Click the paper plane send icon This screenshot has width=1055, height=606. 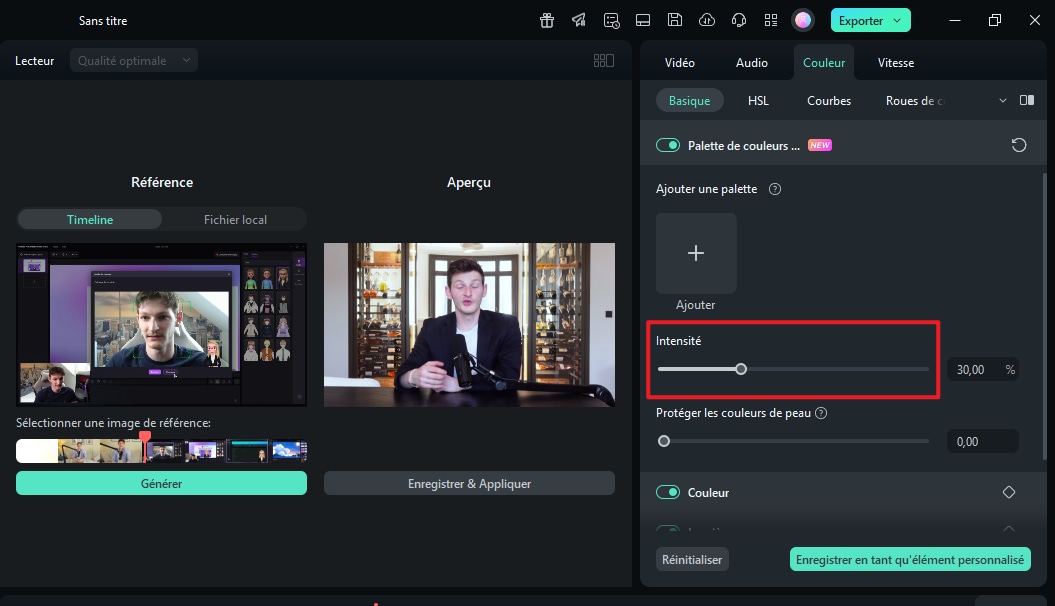(579, 20)
